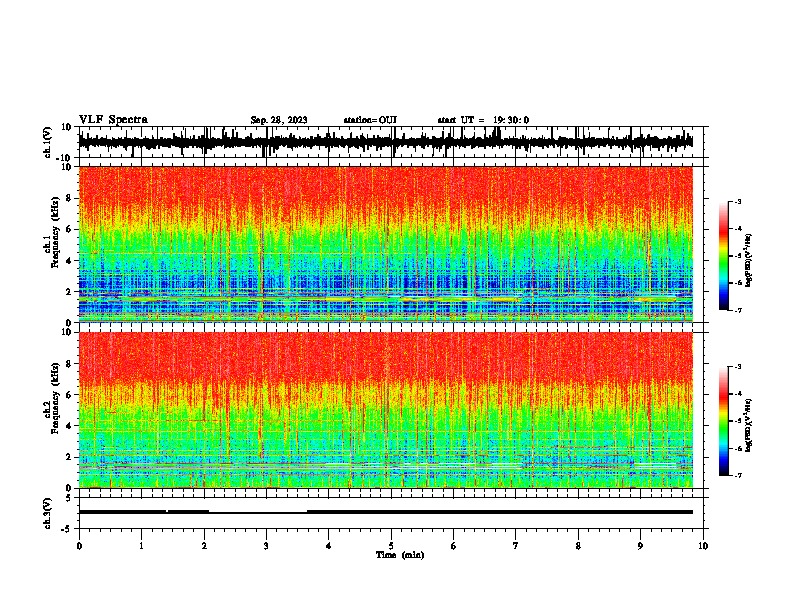
Task: Click the "4" kHz tick on ch.1 spectrogram
Action: [69, 261]
